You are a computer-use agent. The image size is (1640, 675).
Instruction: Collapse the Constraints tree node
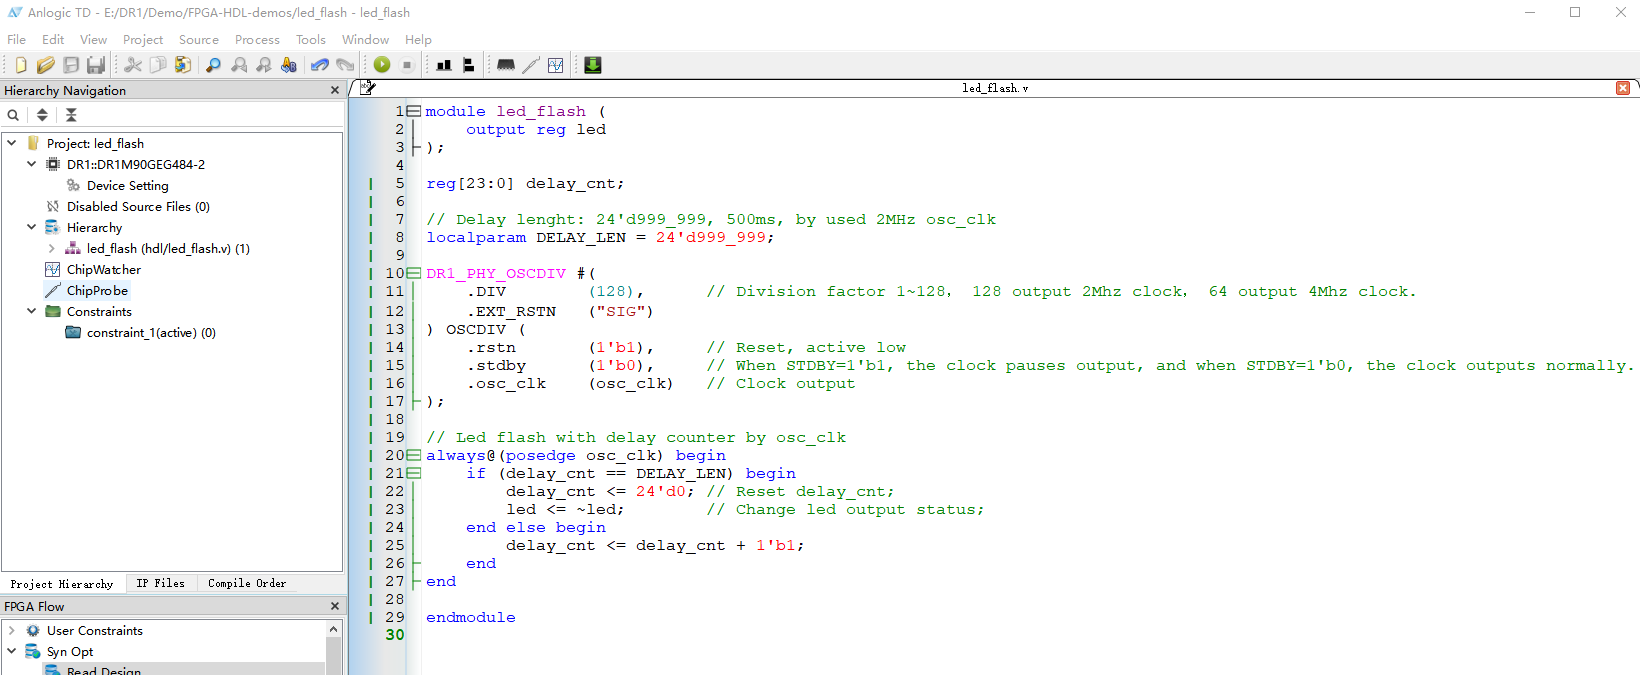pos(32,311)
